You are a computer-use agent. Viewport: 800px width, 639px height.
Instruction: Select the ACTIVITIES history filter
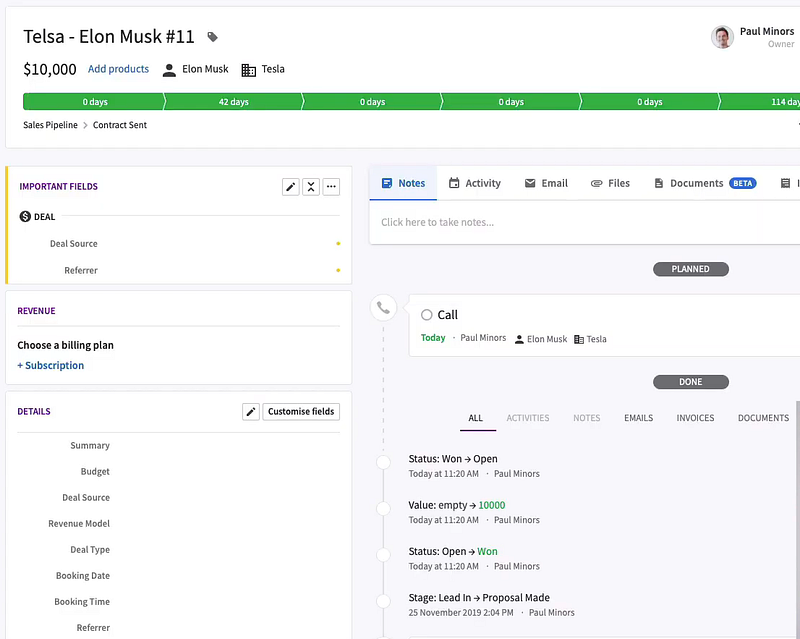coord(528,418)
